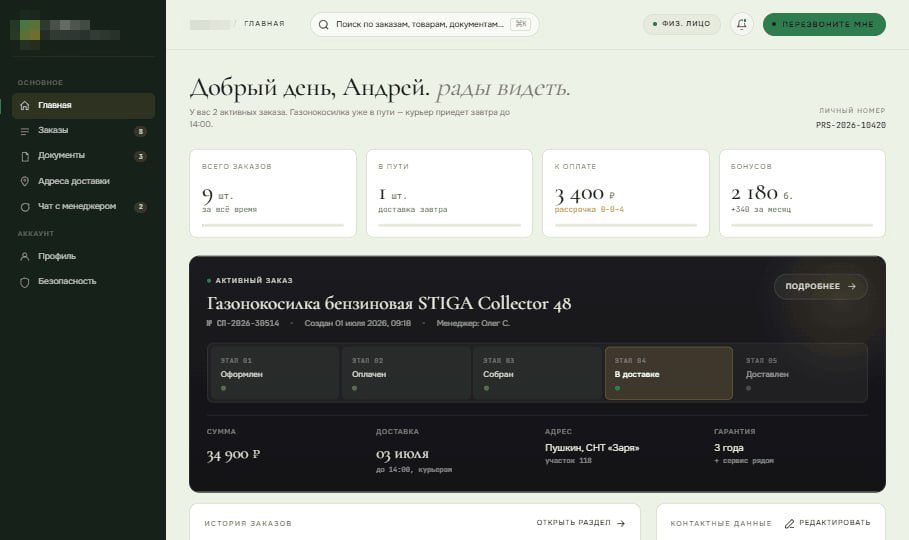Click the pencil icon next to Редактировать

(789, 524)
